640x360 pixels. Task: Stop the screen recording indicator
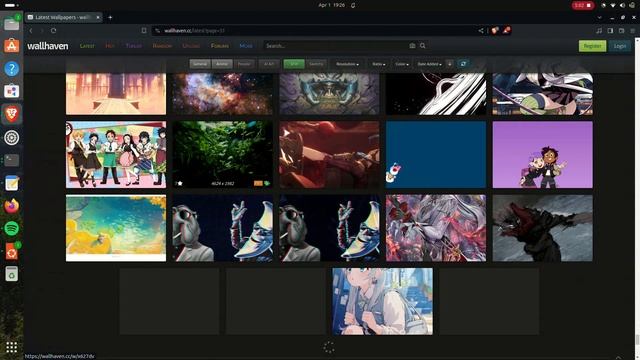coord(582,5)
